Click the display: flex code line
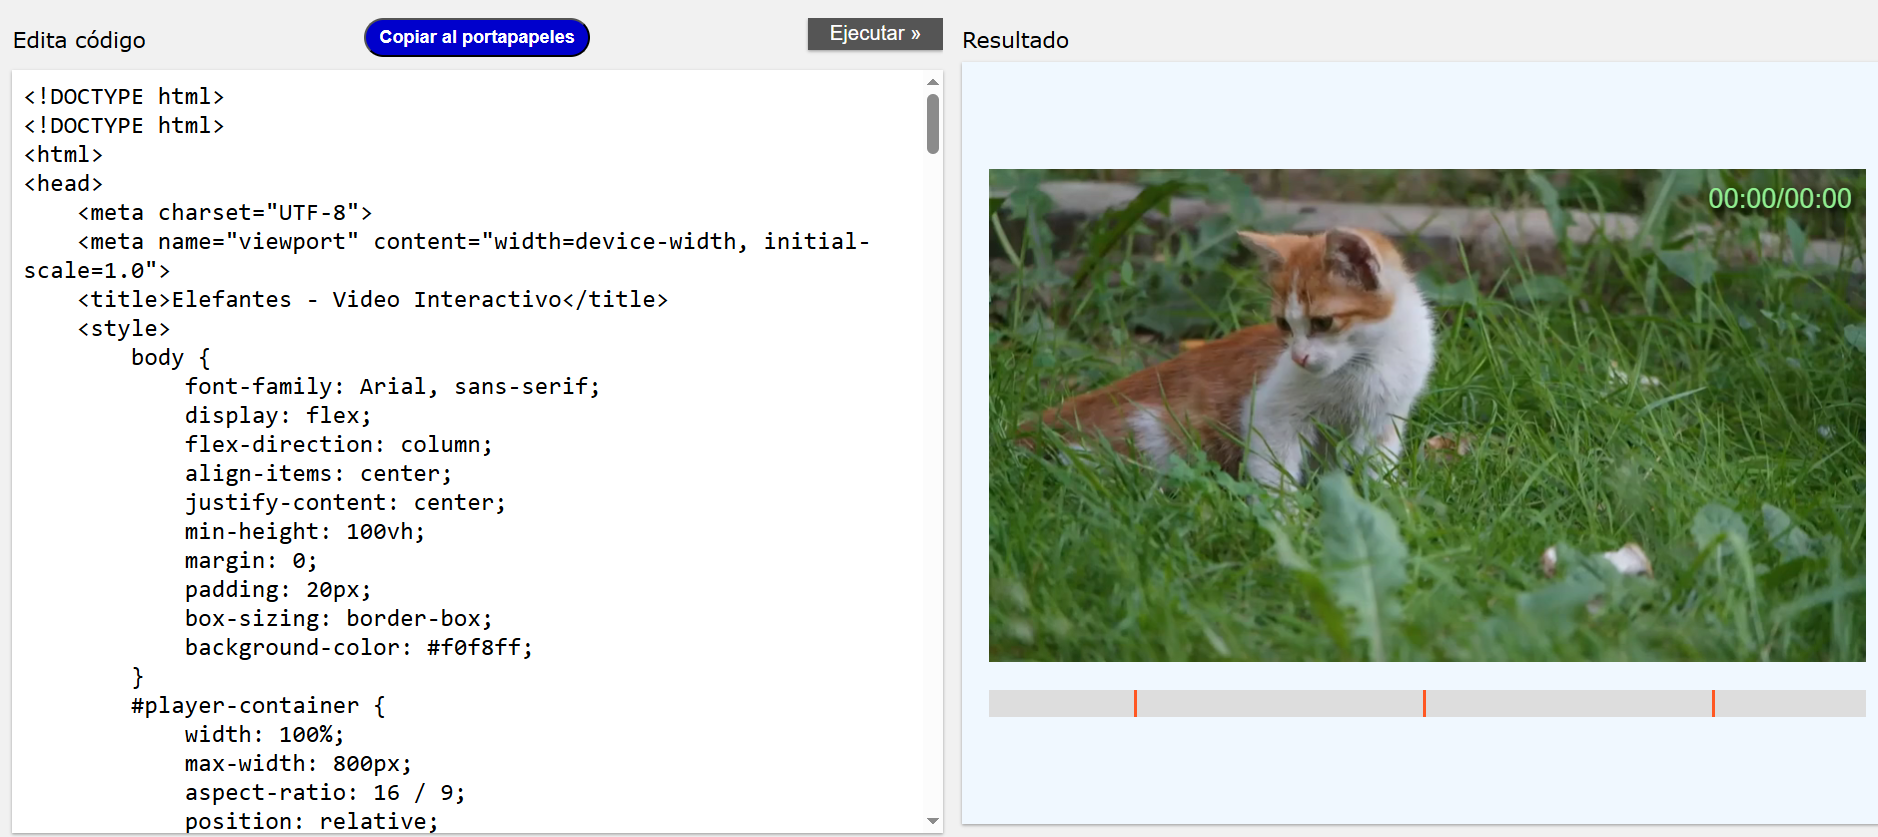 277,416
